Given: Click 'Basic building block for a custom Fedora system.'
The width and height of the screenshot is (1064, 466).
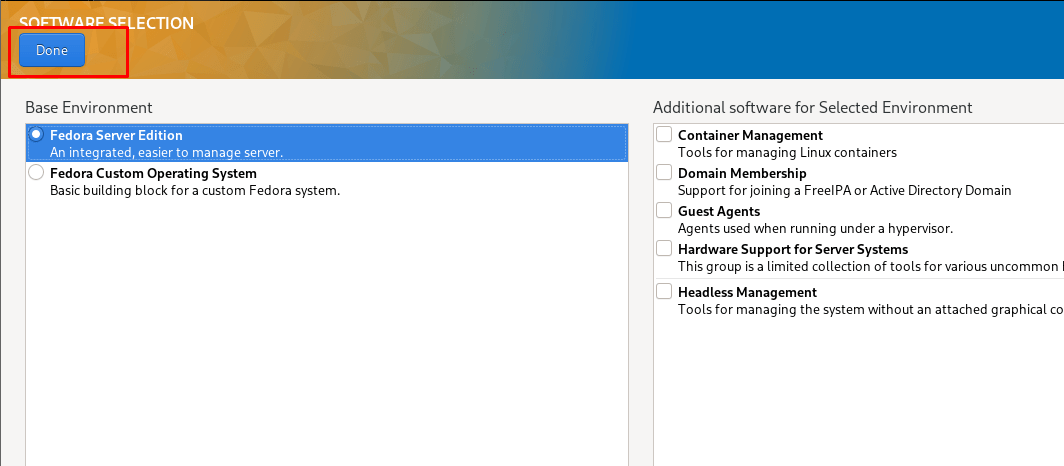Looking at the screenshot, I should tap(195, 191).
